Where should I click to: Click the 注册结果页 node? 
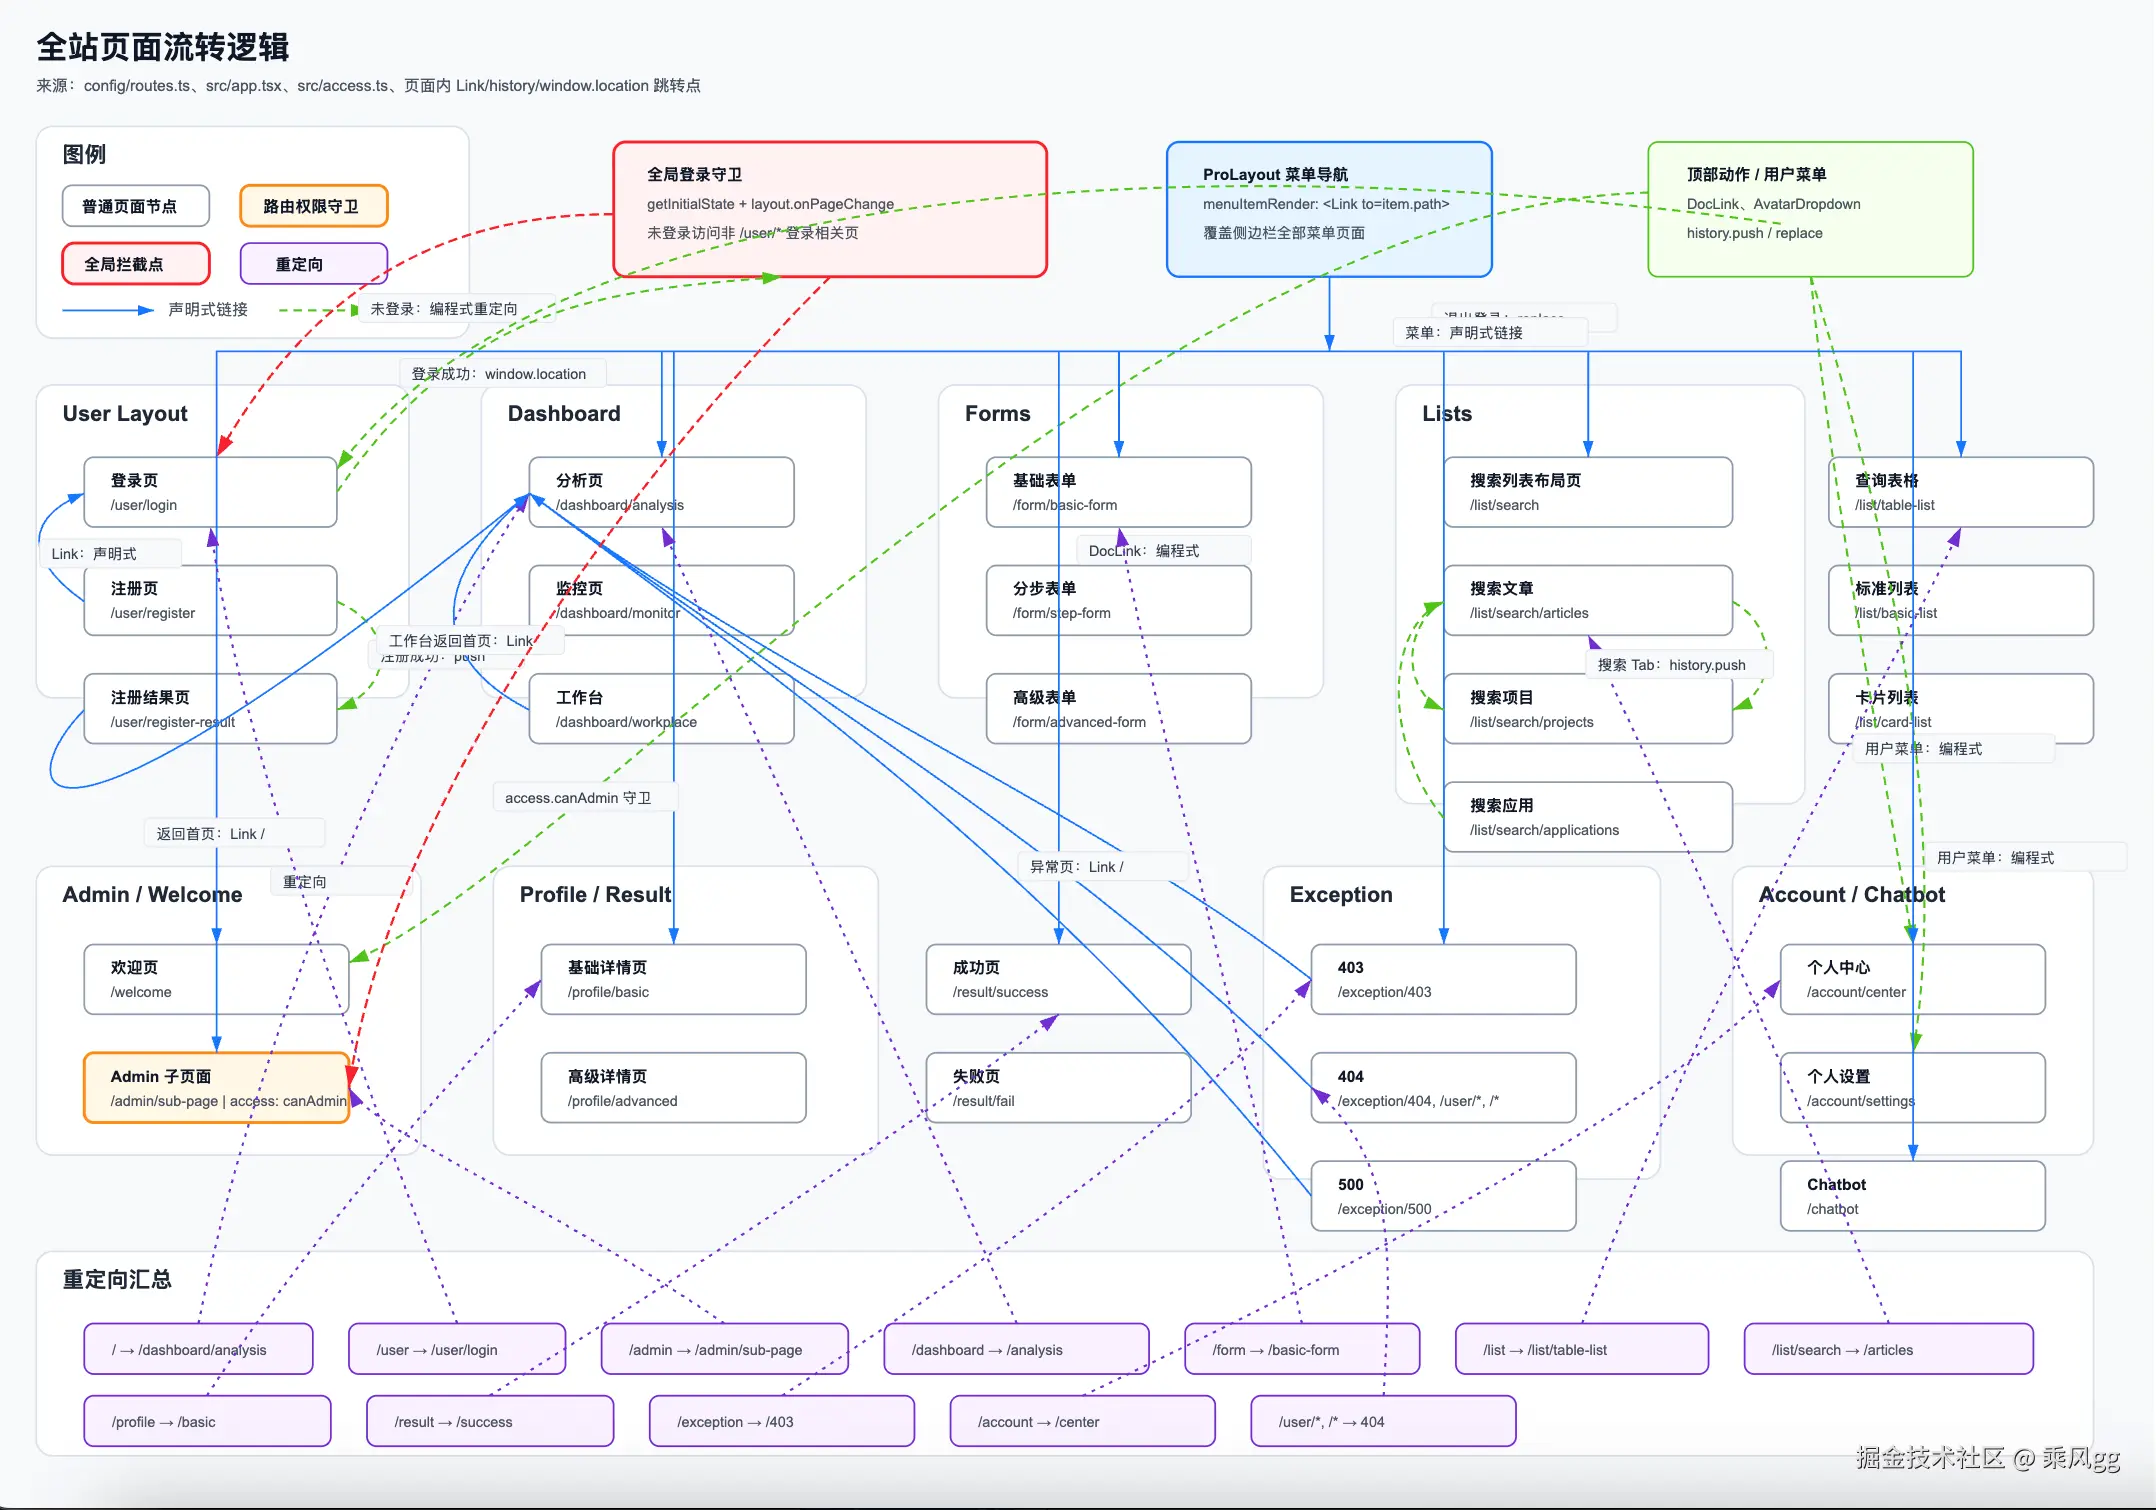coord(210,709)
